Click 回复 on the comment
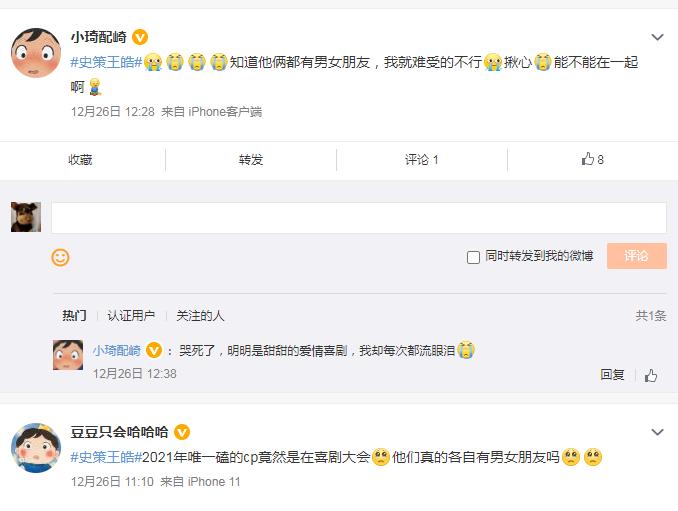The width and height of the screenshot is (678, 511). (x=612, y=375)
